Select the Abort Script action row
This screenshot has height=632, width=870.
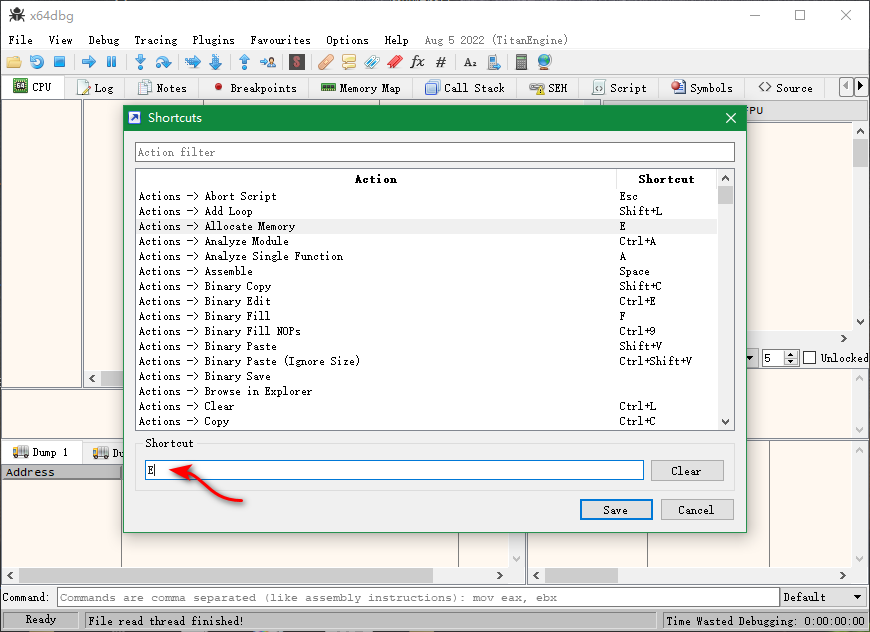tap(426, 196)
